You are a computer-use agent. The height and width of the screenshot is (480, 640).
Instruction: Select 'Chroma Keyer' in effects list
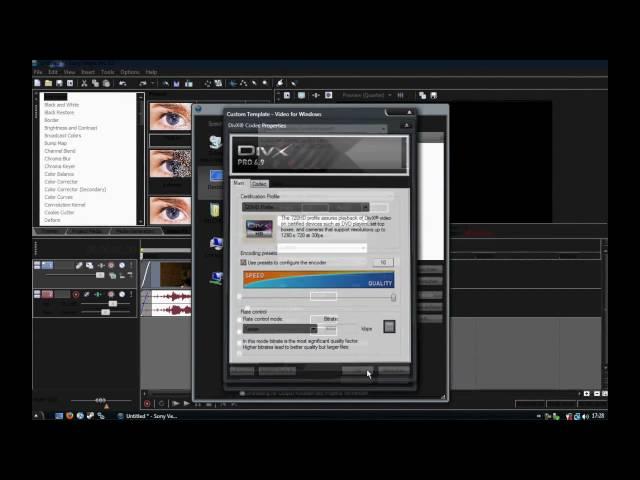[x=60, y=166]
